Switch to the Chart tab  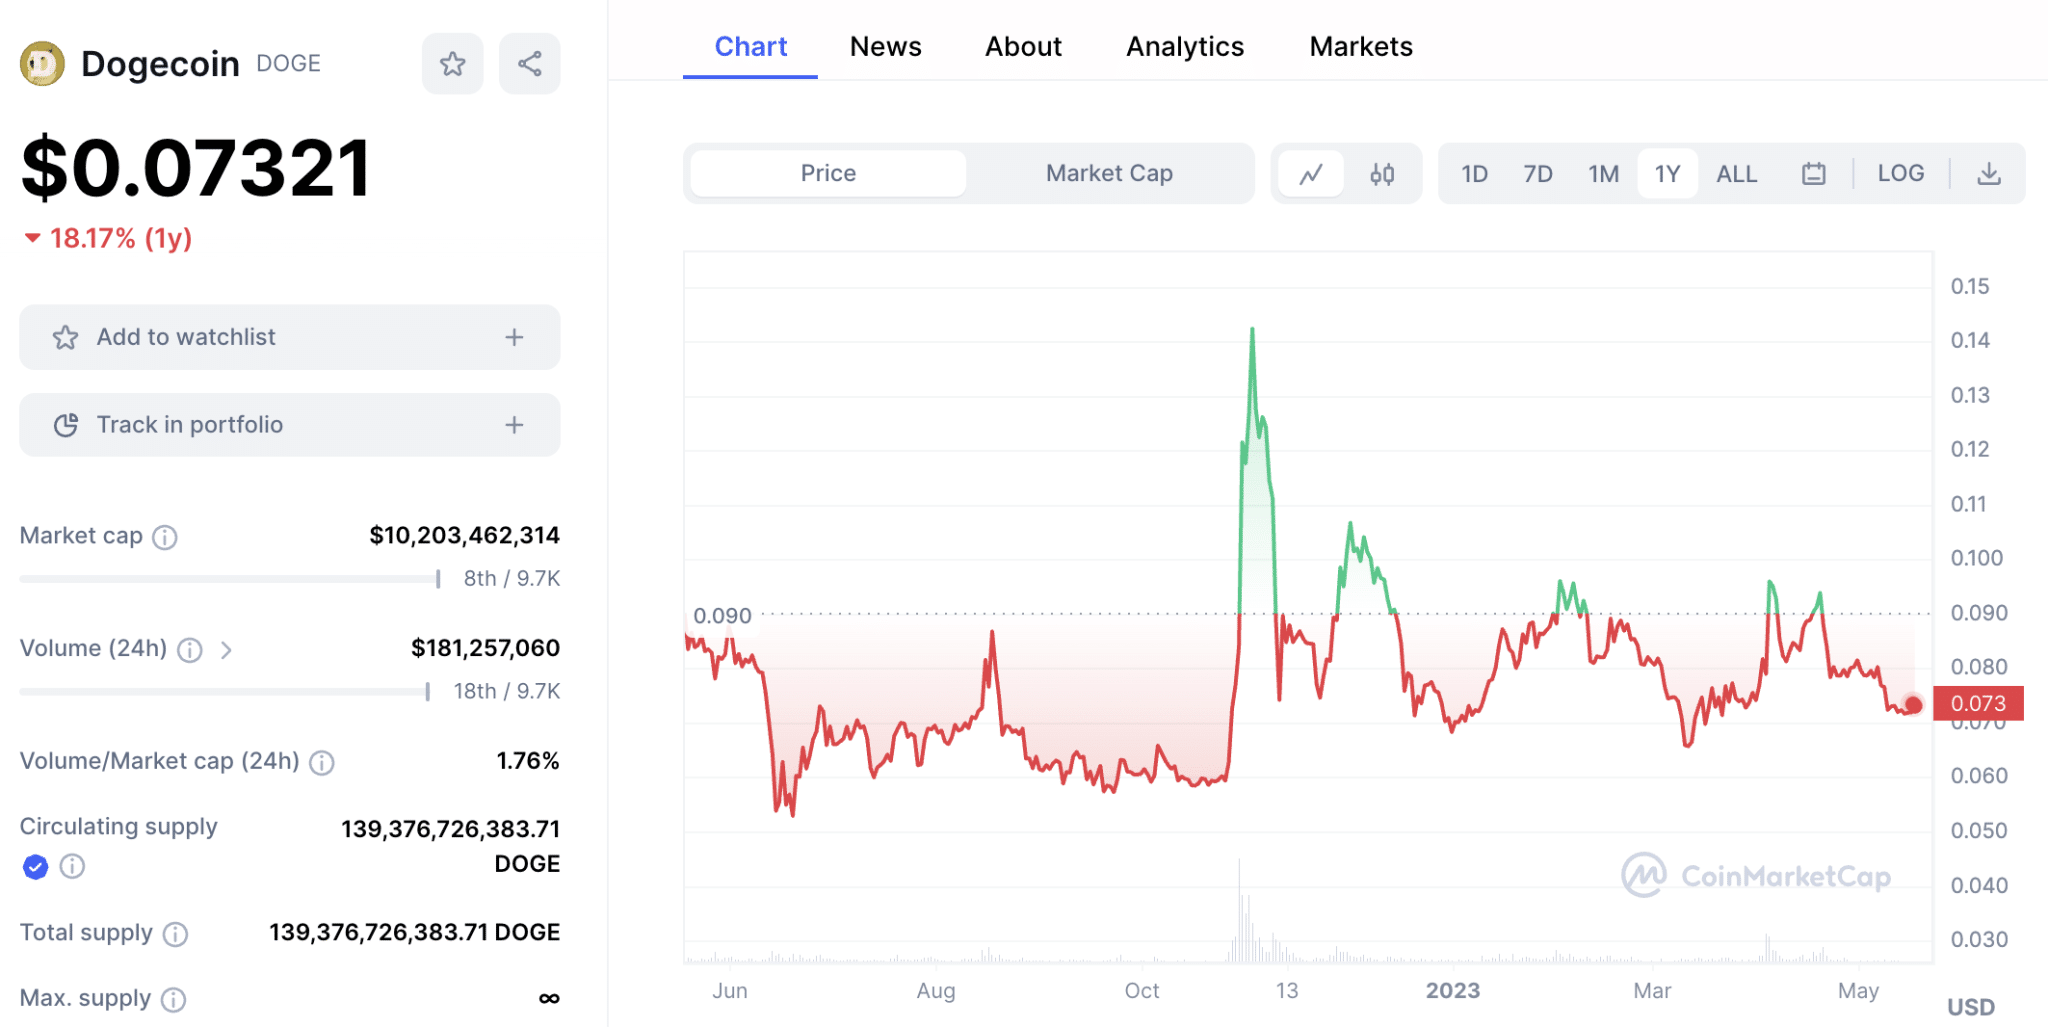tap(750, 47)
